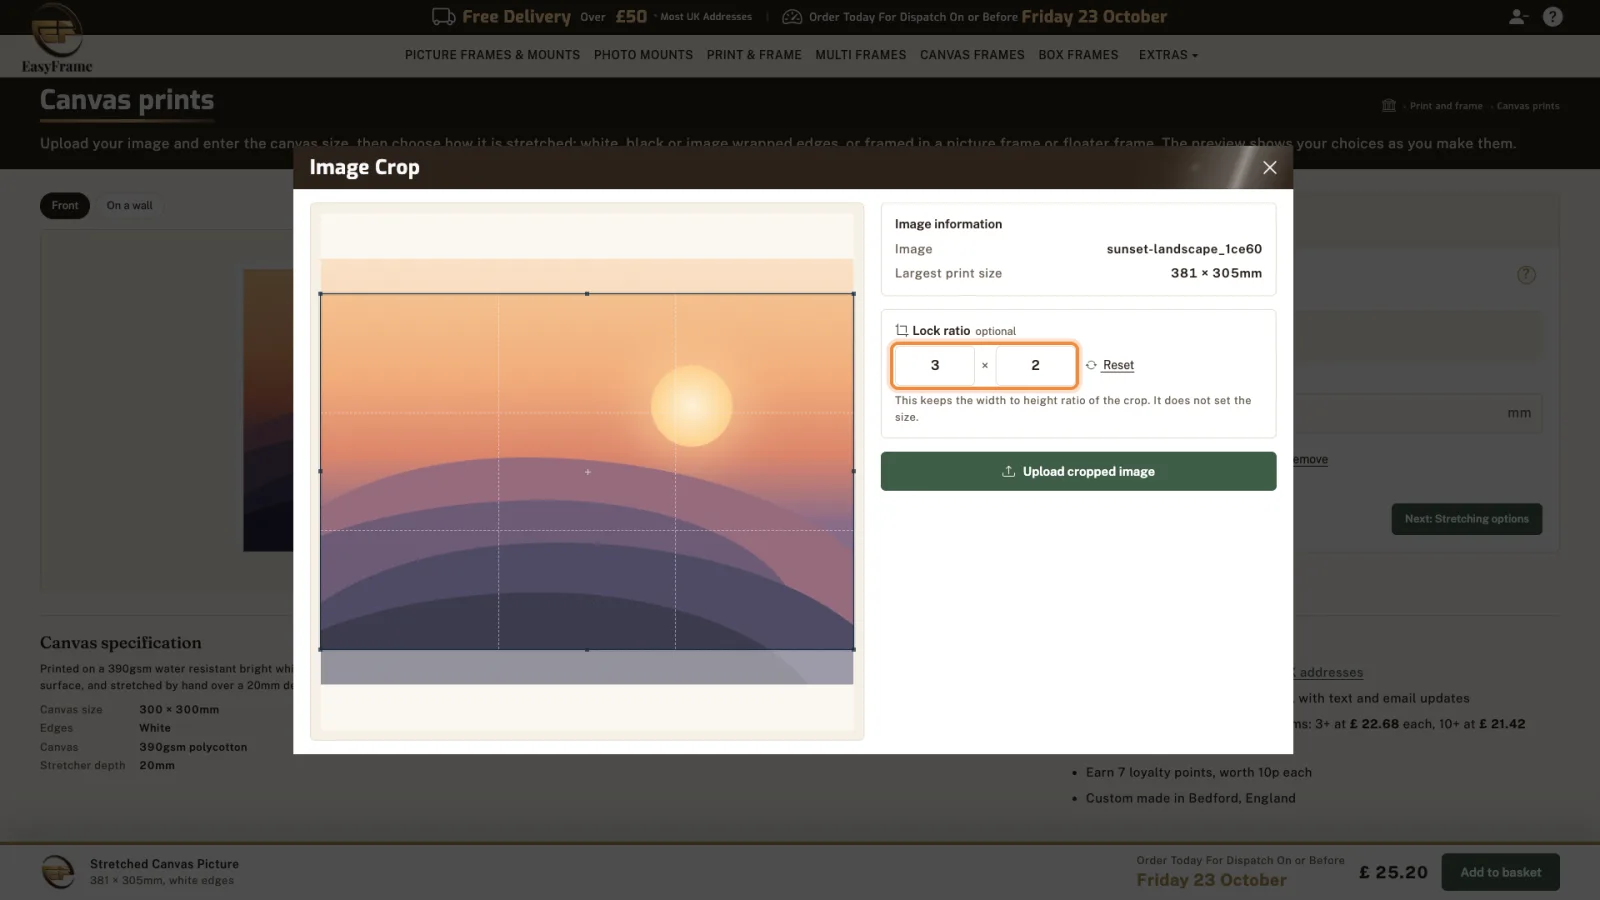Open Print and frame breadcrumb link
The height and width of the screenshot is (900, 1600).
(1446, 106)
